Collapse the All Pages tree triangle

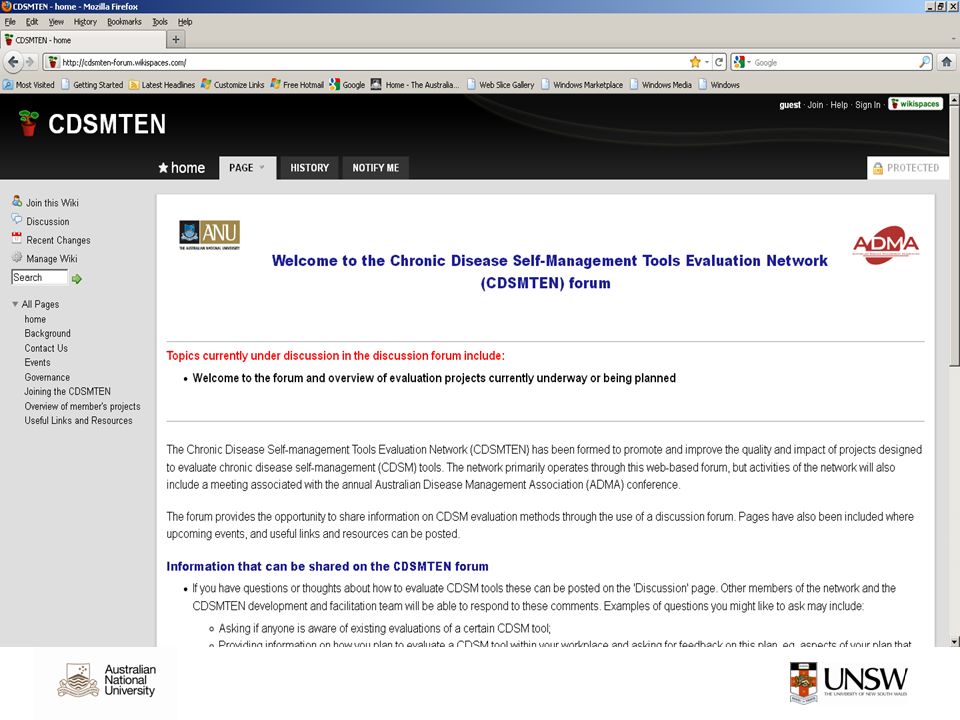15,304
